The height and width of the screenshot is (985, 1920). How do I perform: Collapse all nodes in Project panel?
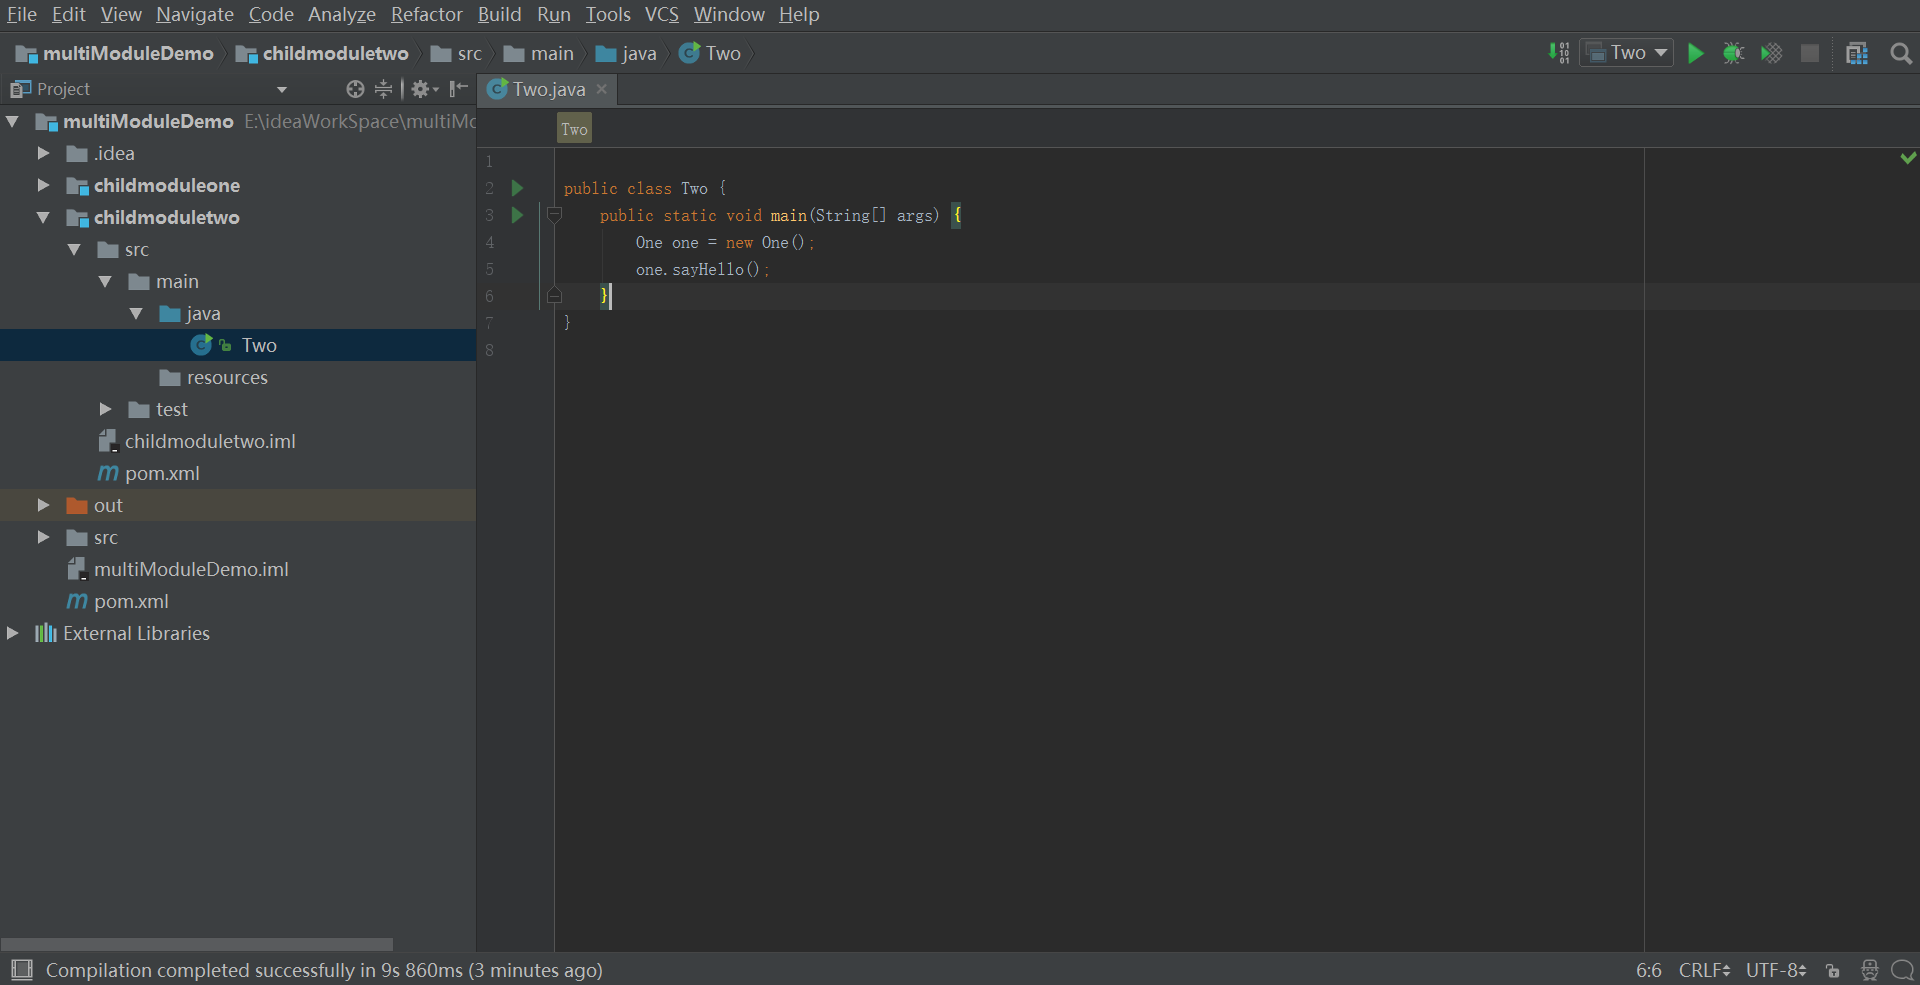[x=383, y=90]
